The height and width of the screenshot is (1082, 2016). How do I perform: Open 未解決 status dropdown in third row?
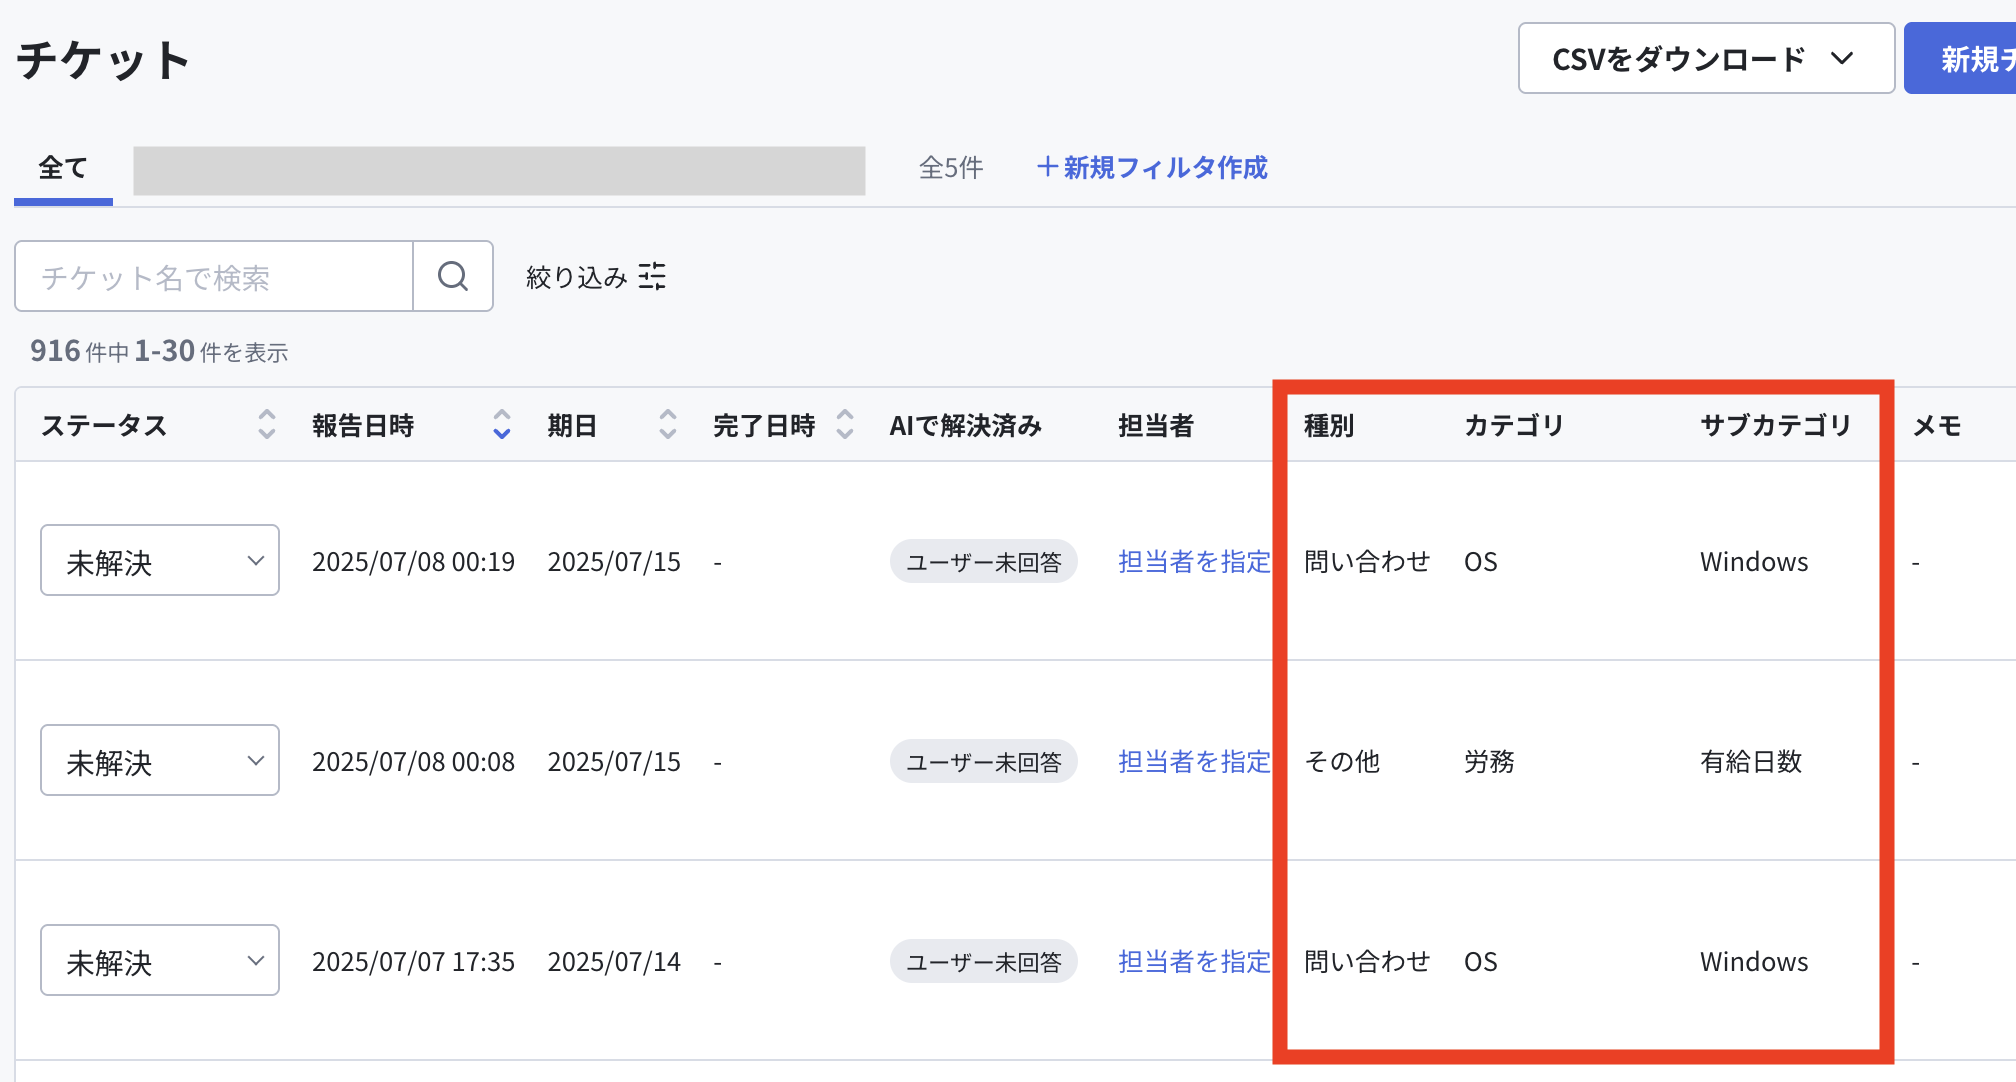click(x=160, y=960)
